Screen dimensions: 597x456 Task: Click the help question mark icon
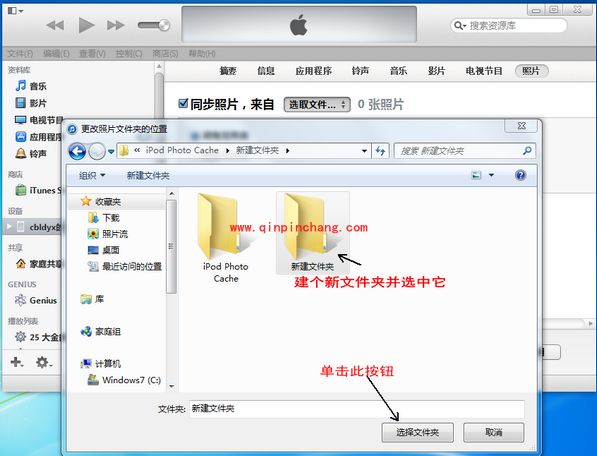point(520,175)
